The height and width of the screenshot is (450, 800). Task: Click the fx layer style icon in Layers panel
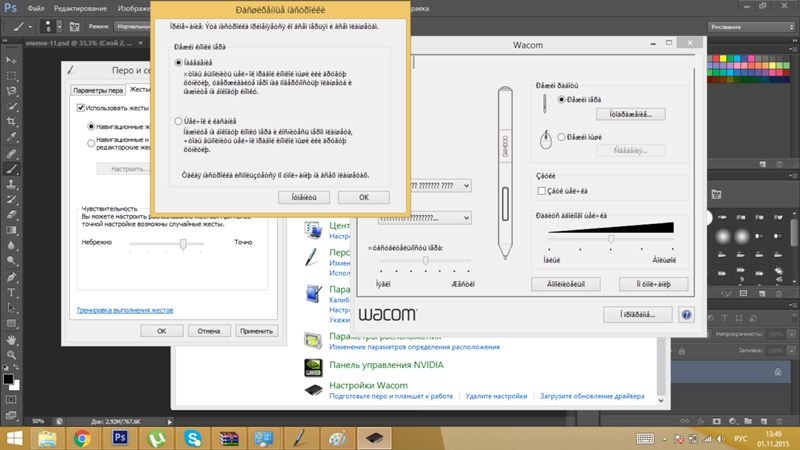pyautogui.click(x=701, y=421)
